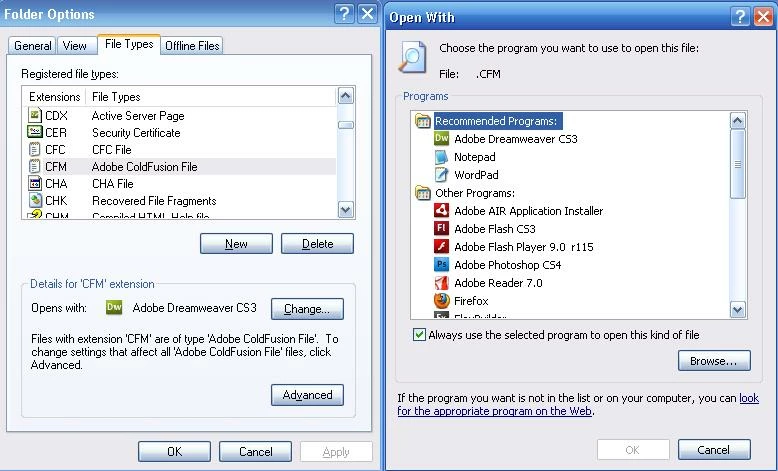Image resolution: width=778 pixels, height=471 pixels.
Task: Click the Other Programs folder icon
Action: coord(422,193)
